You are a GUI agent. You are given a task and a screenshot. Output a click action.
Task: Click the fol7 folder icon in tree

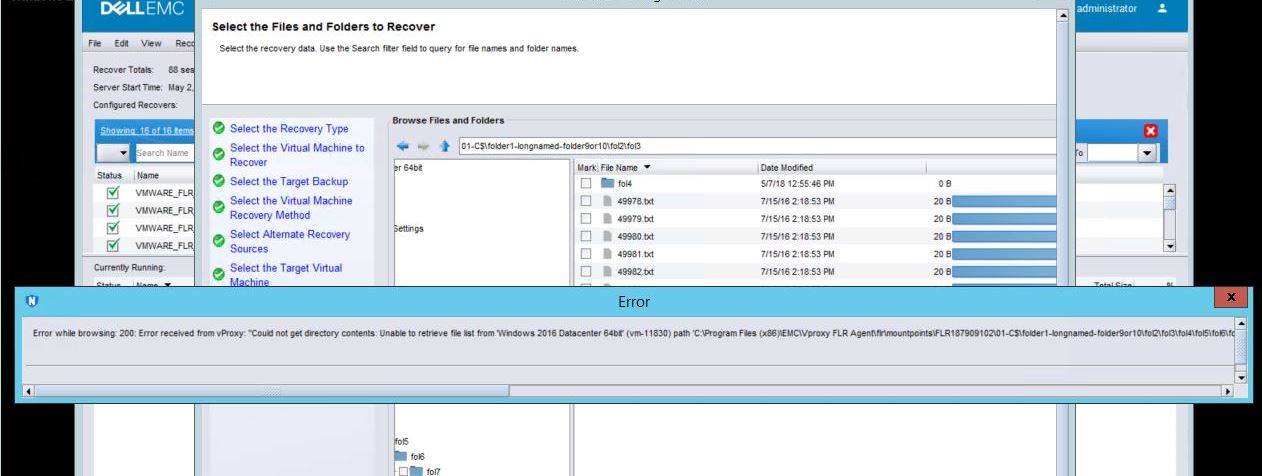tap(417, 471)
